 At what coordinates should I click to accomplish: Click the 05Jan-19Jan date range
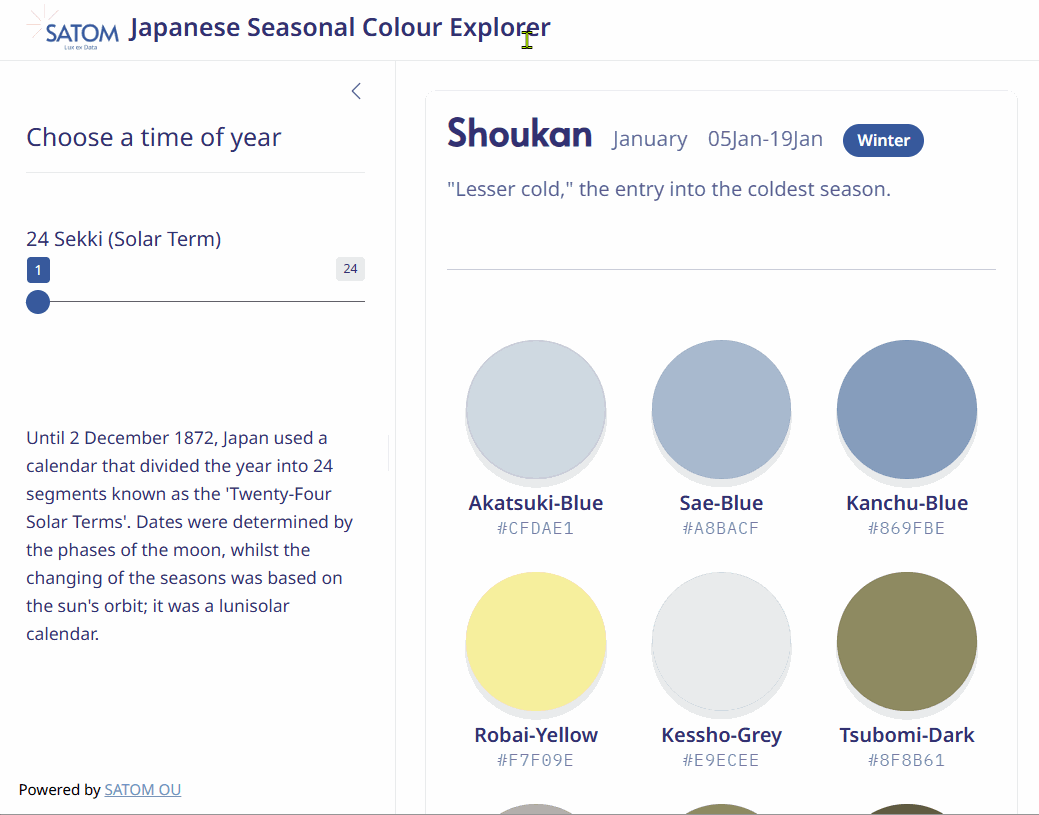(x=765, y=139)
